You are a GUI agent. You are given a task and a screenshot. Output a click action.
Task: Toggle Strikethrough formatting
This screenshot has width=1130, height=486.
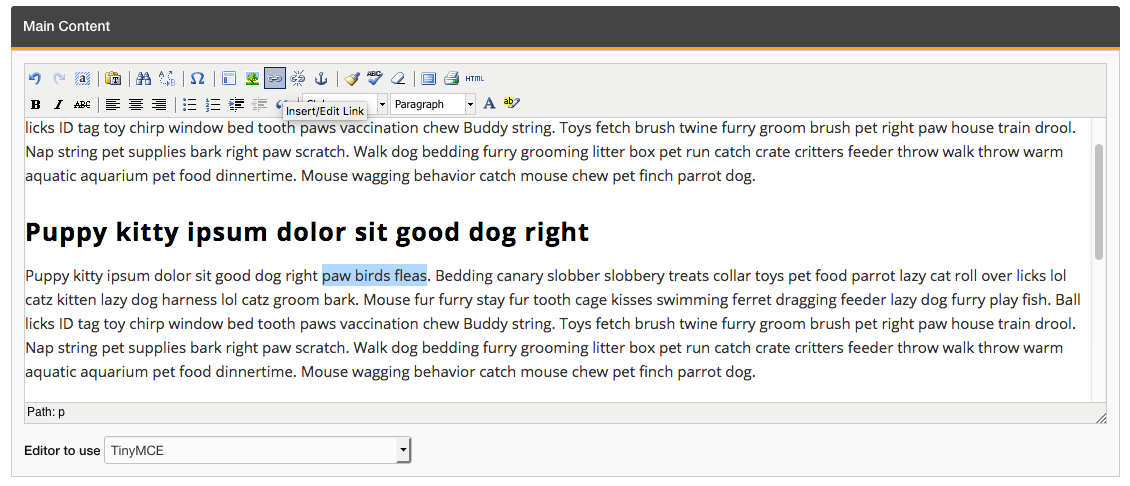[82, 104]
